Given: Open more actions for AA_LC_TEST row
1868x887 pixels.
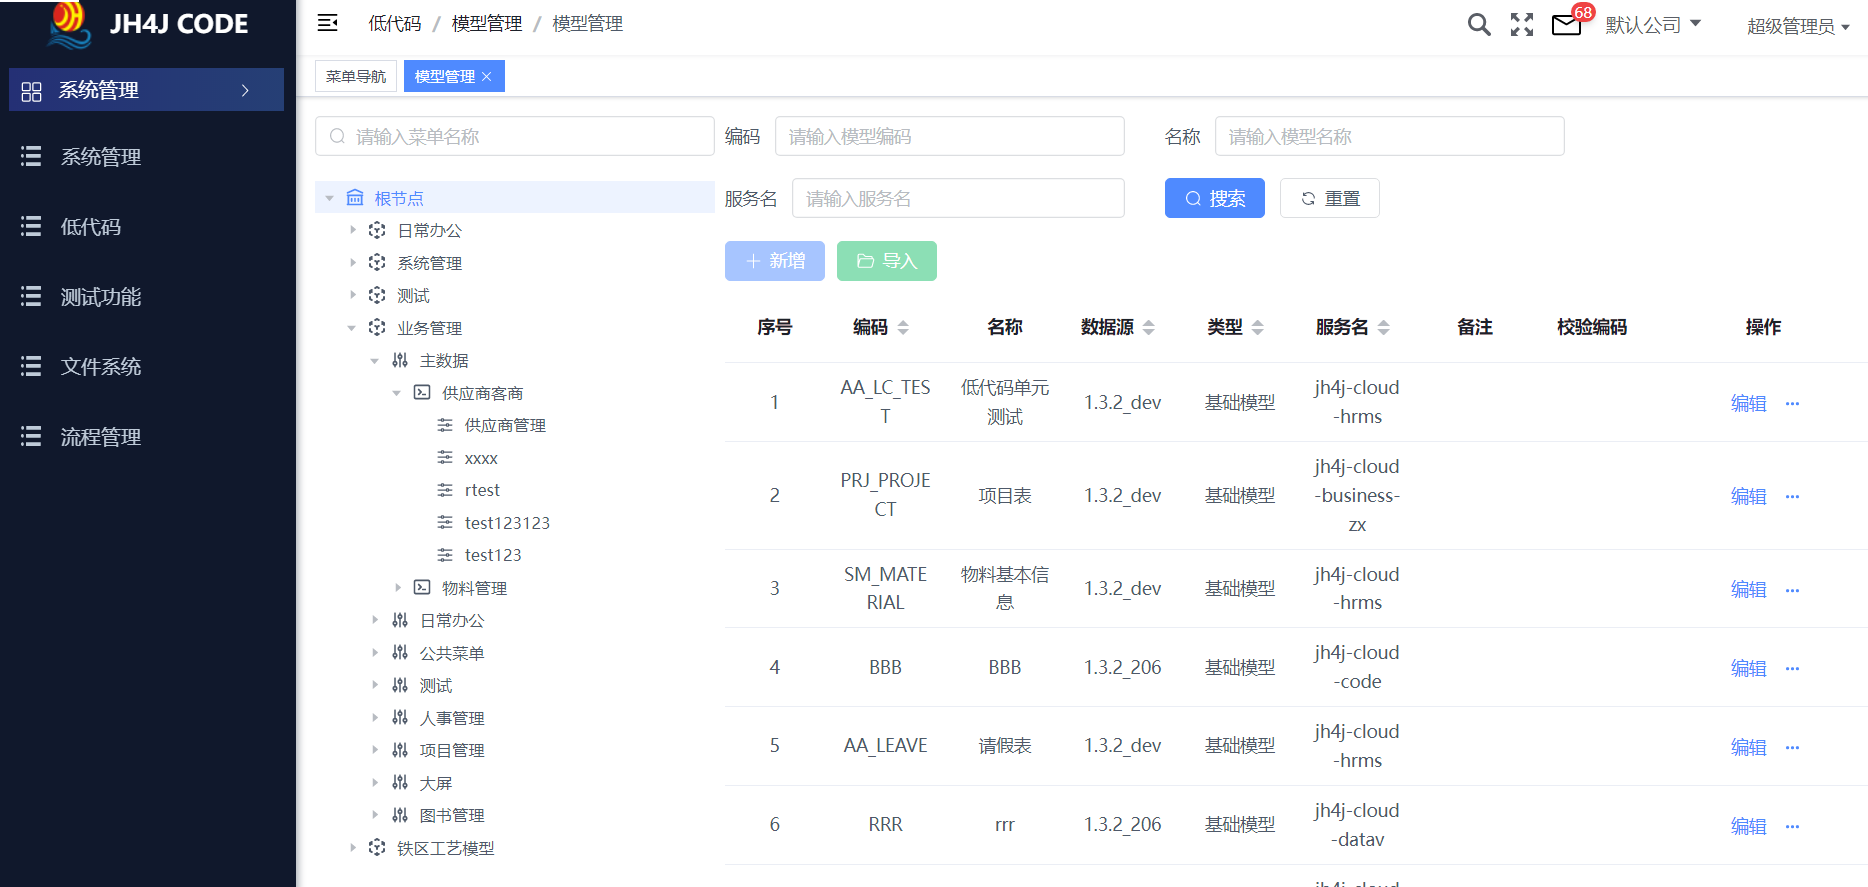Looking at the screenshot, I should [1792, 404].
